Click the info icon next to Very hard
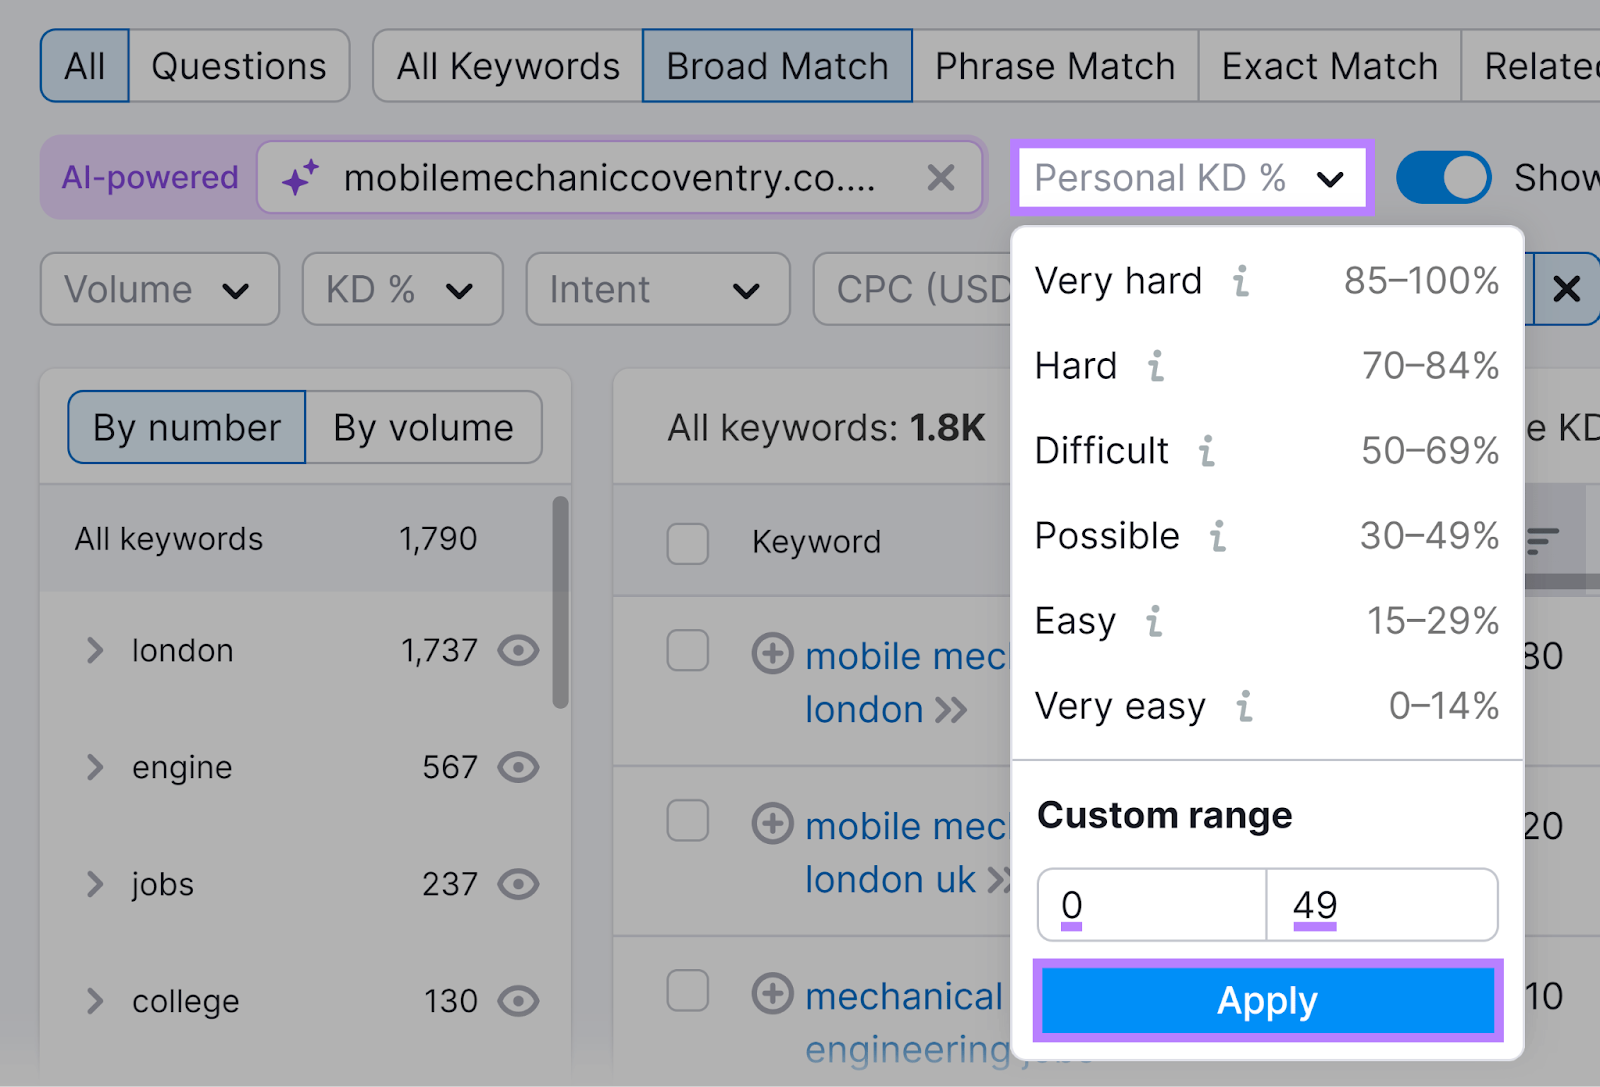Image resolution: width=1600 pixels, height=1087 pixels. coord(1242,283)
